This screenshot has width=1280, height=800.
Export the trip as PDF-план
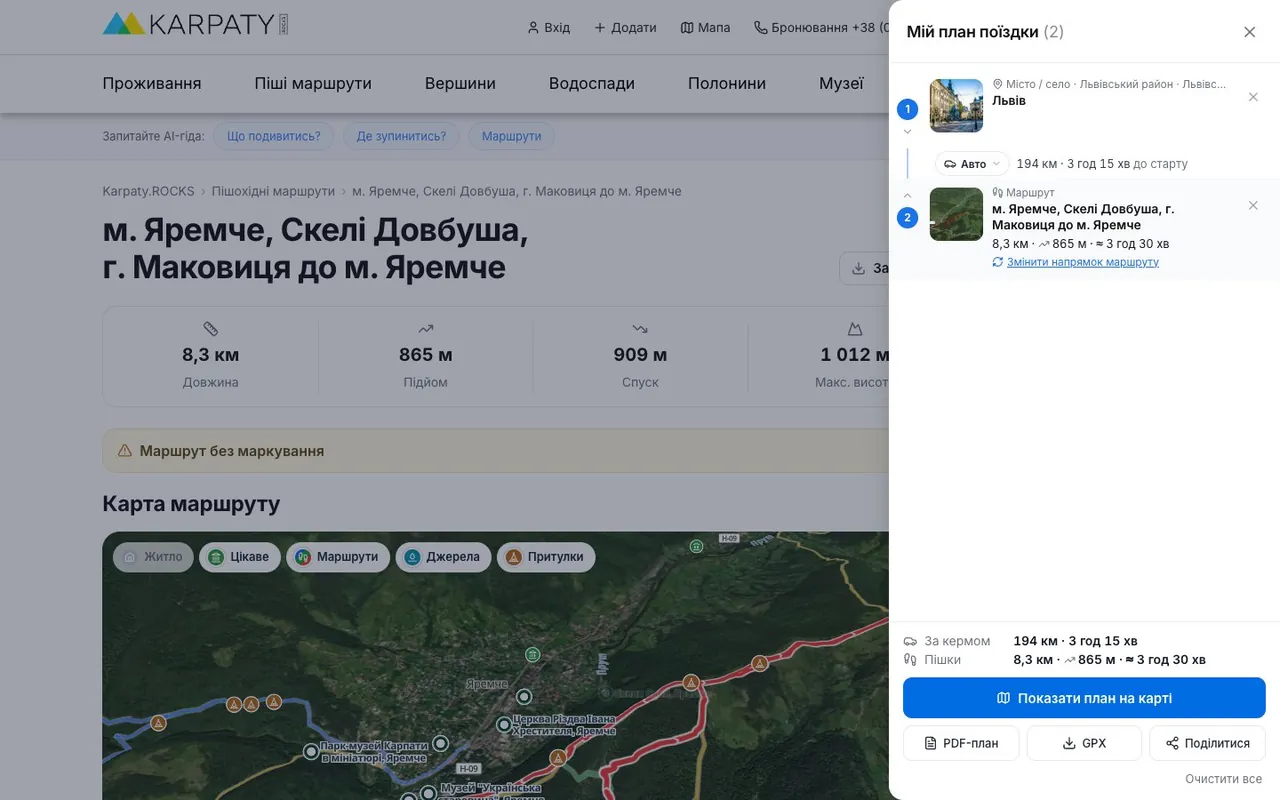click(x=961, y=743)
